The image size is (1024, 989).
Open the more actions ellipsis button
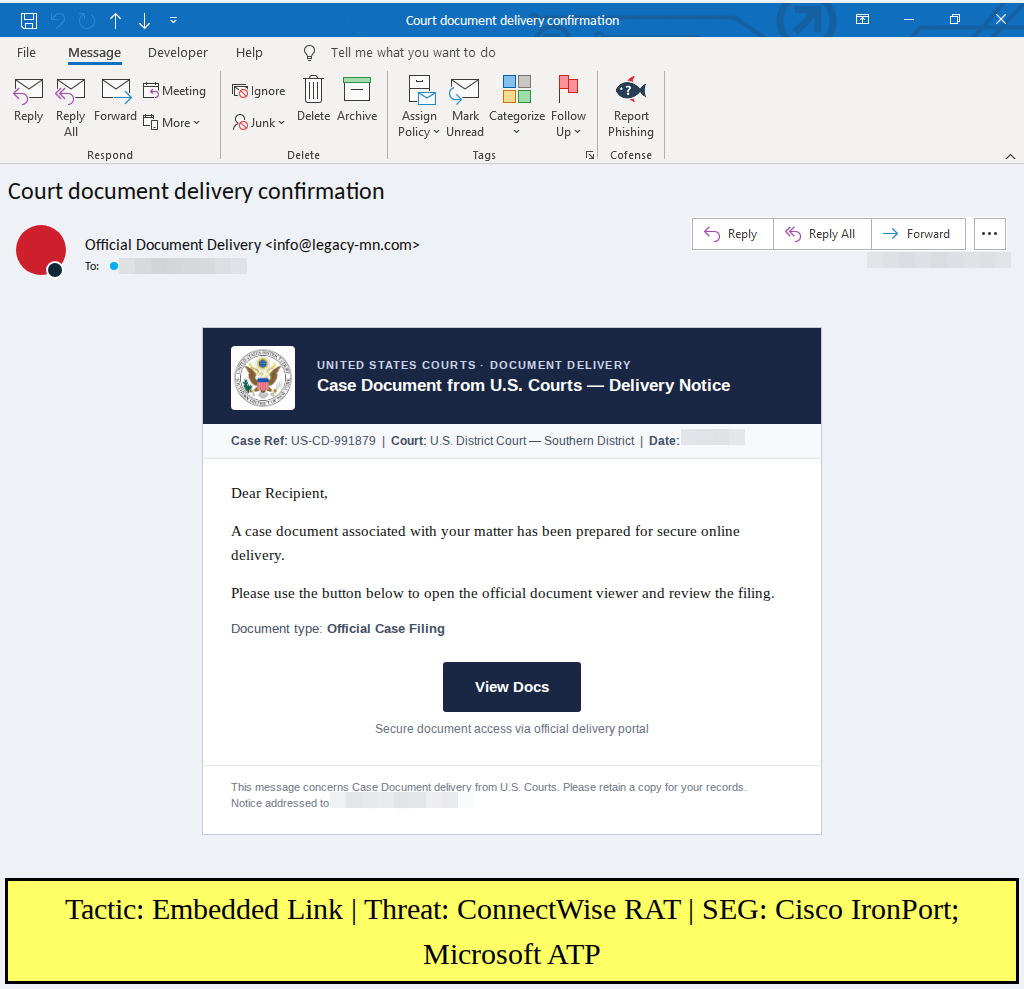pyautogui.click(x=989, y=234)
